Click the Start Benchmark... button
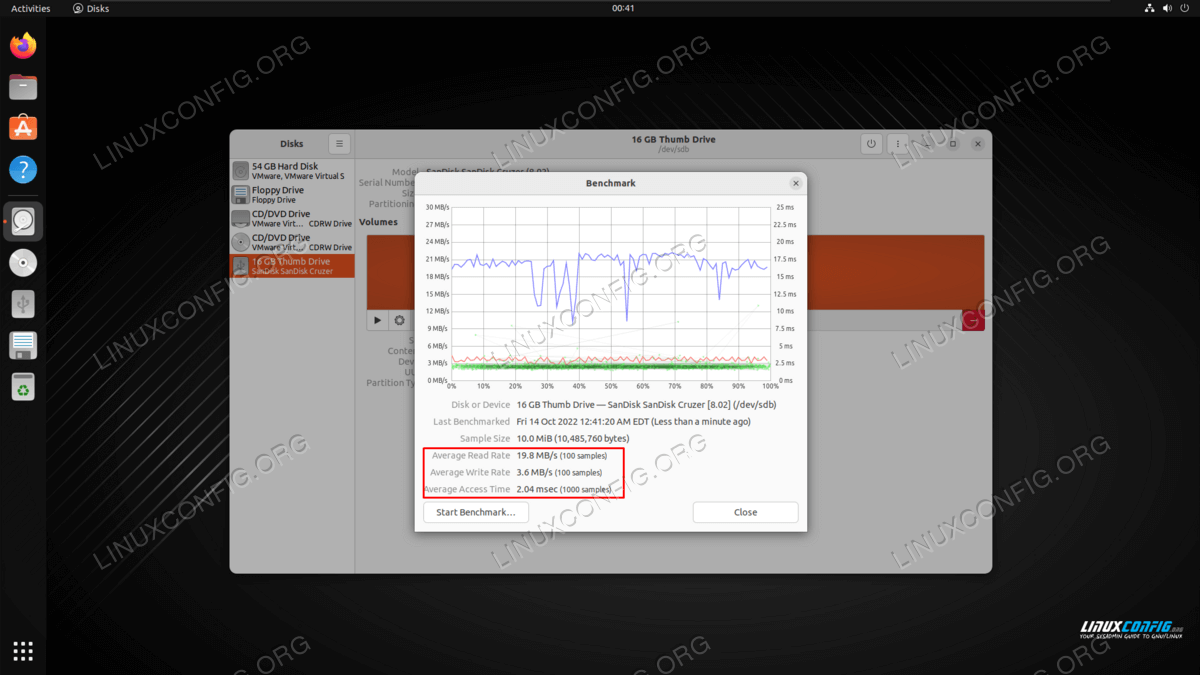This screenshot has width=1200, height=675. point(476,512)
